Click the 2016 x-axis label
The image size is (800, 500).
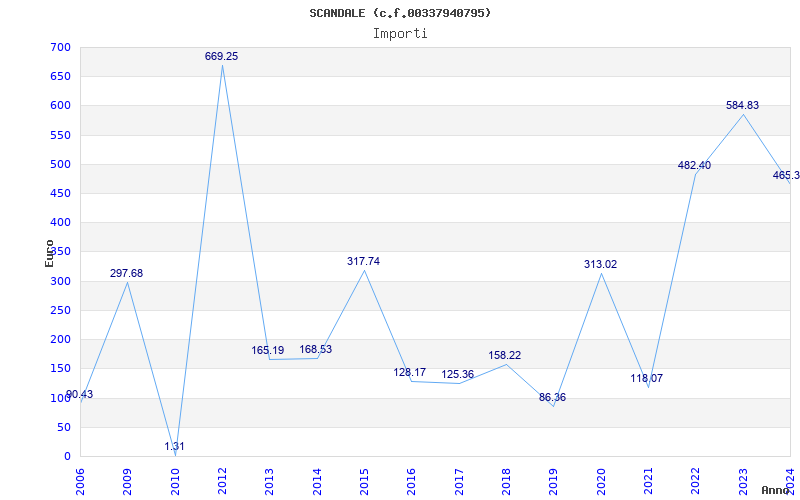(x=412, y=481)
